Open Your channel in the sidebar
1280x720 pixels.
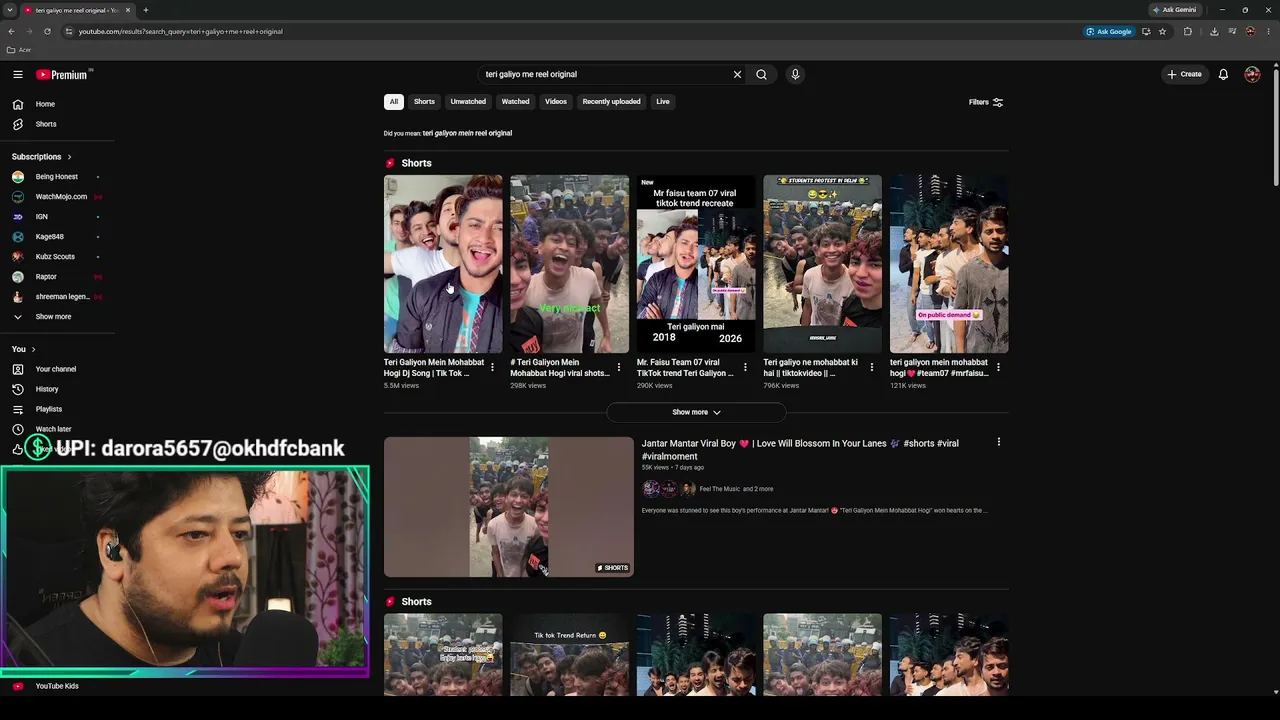click(57, 369)
